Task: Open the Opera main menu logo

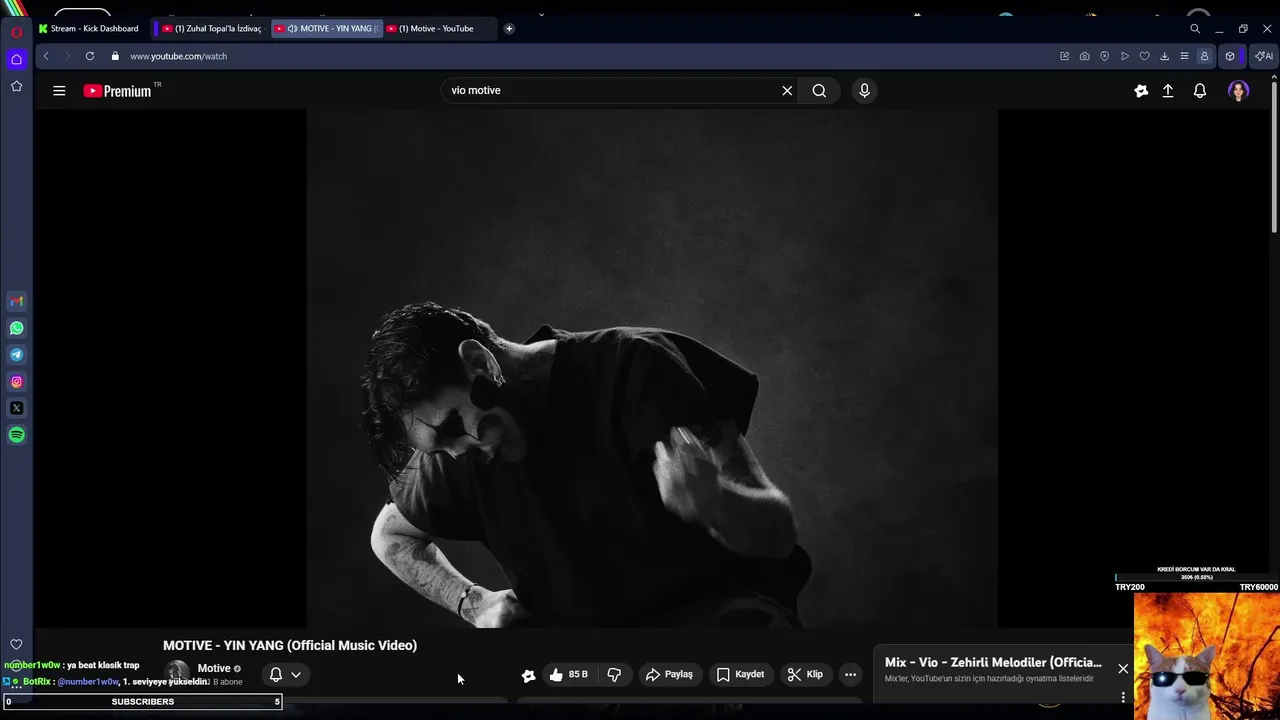Action: 16,32
